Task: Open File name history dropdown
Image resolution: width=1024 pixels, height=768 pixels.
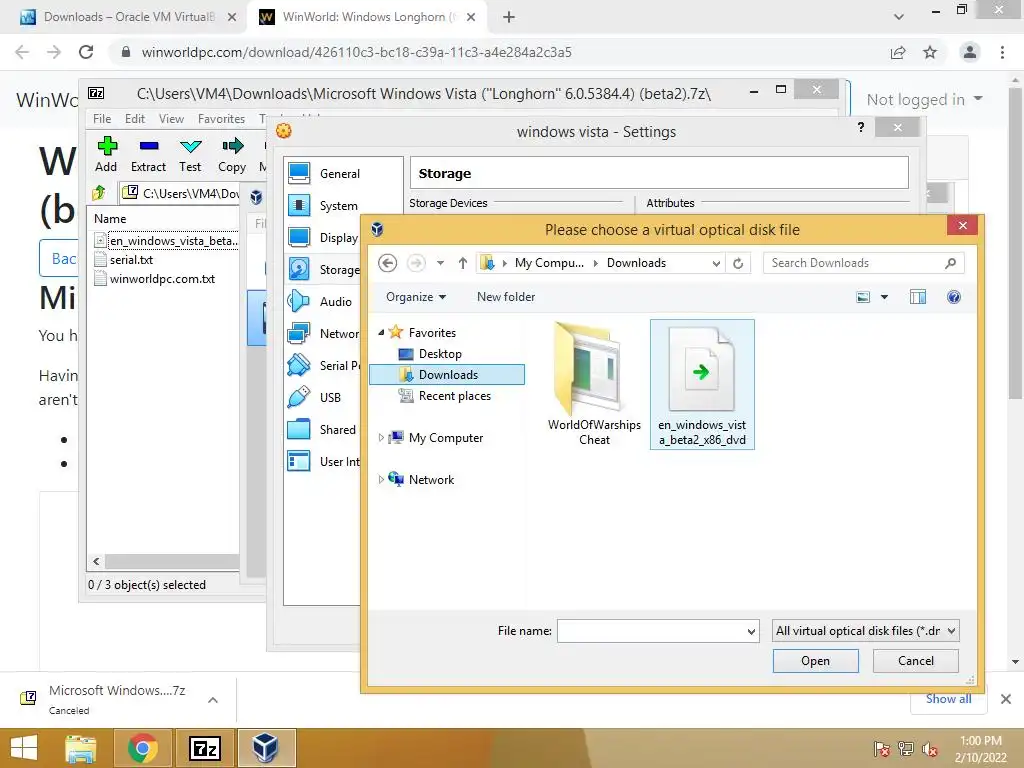Action: (751, 631)
